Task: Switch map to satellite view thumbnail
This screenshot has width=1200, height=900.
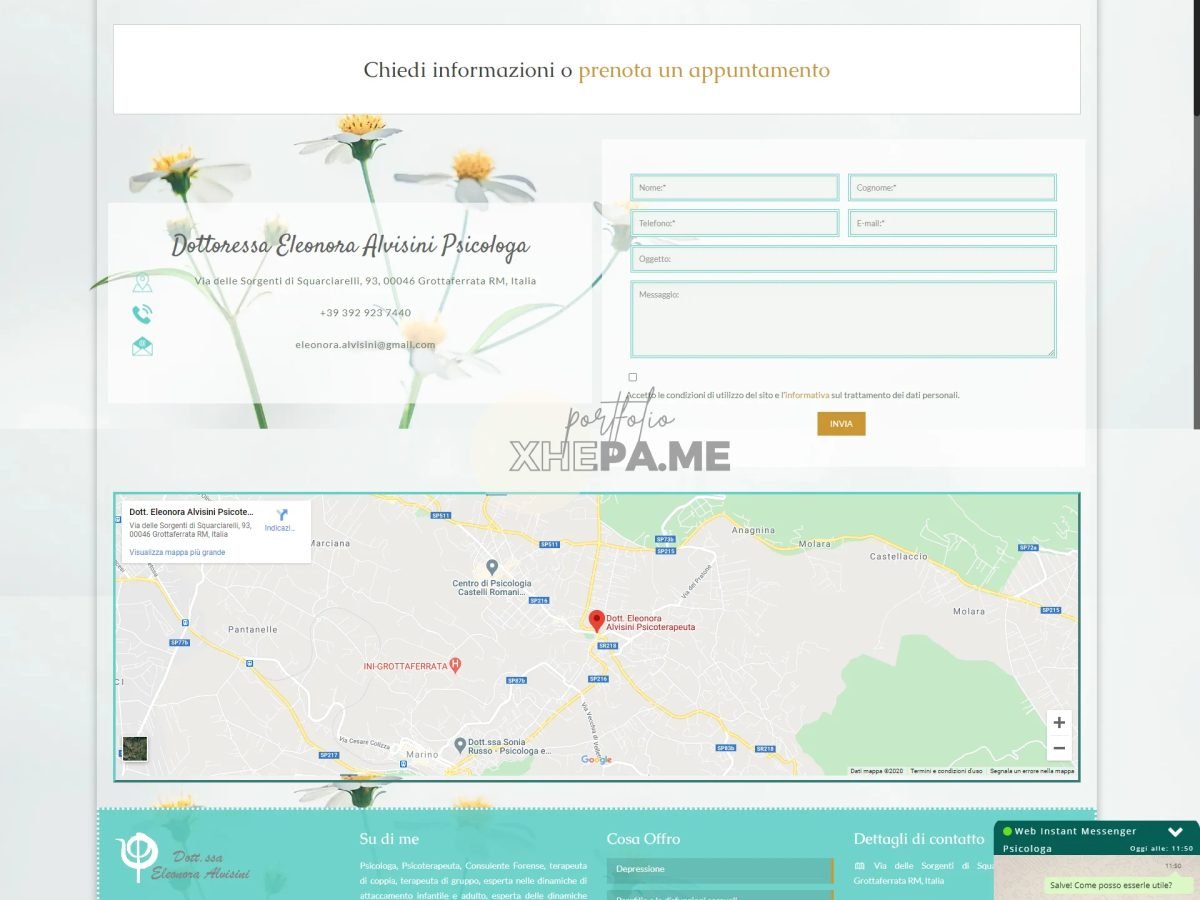Action: pyautogui.click(x=134, y=748)
